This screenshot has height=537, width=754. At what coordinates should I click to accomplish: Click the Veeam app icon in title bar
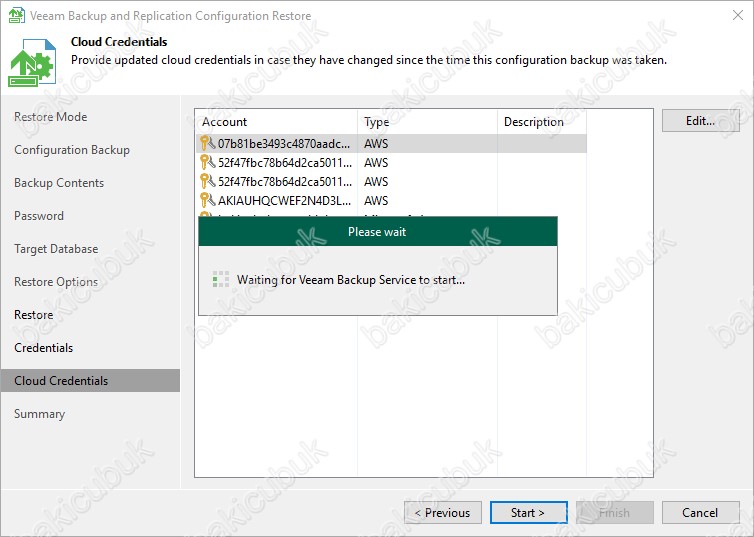click(x=16, y=15)
